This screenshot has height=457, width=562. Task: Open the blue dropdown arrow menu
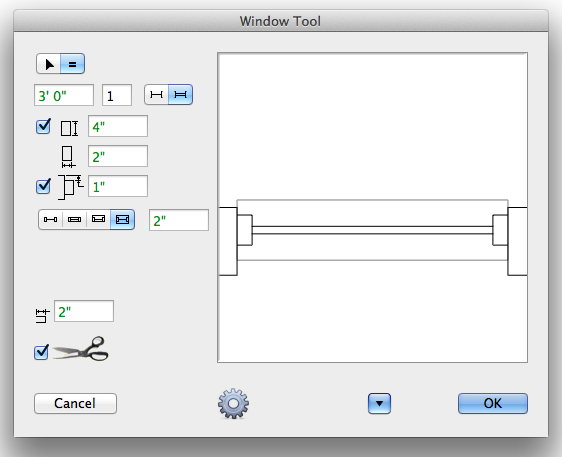[x=379, y=404]
